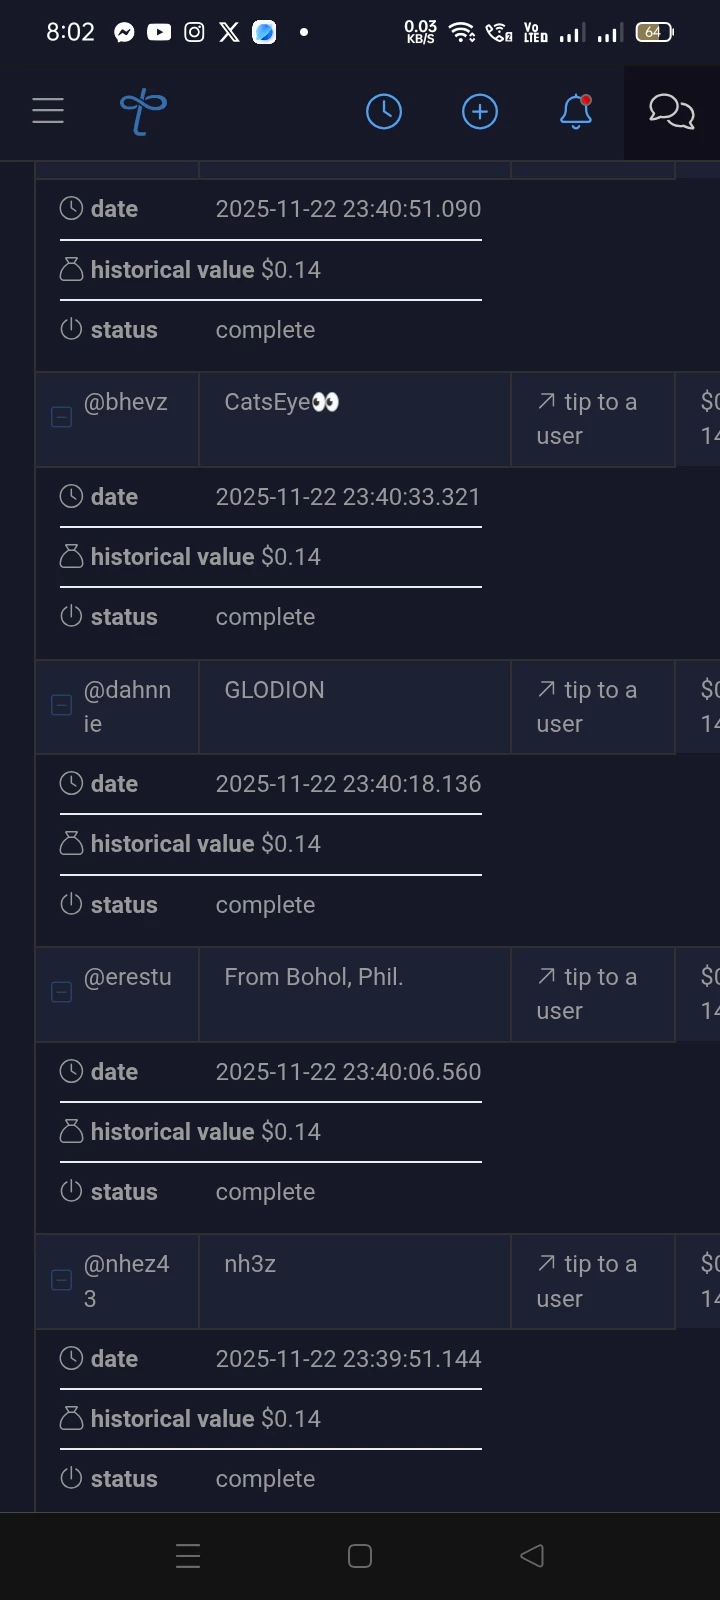This screenshot has width=720, height=1600.
Task: Tap the plus circle add icon
Action: click(x=480, y=111)
